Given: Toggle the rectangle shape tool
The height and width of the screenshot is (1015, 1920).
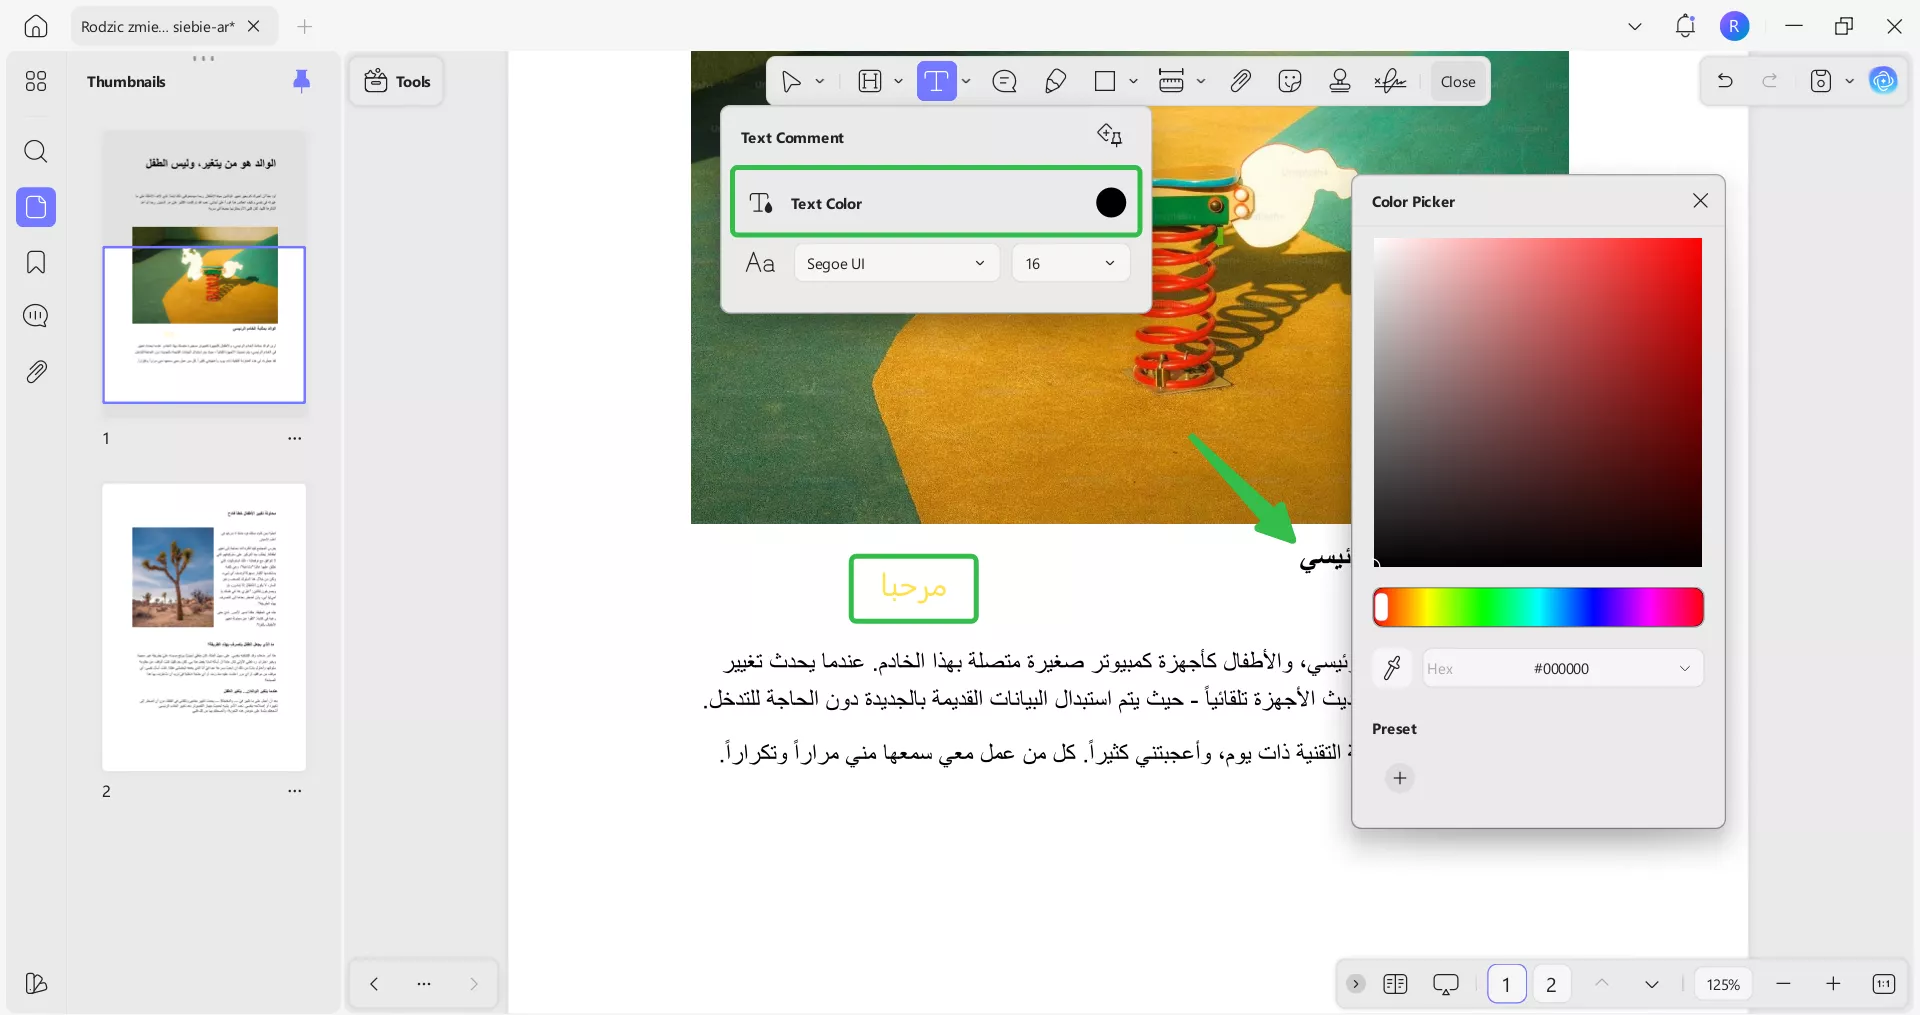Looking at the screenshot, I should (1104, 81).
